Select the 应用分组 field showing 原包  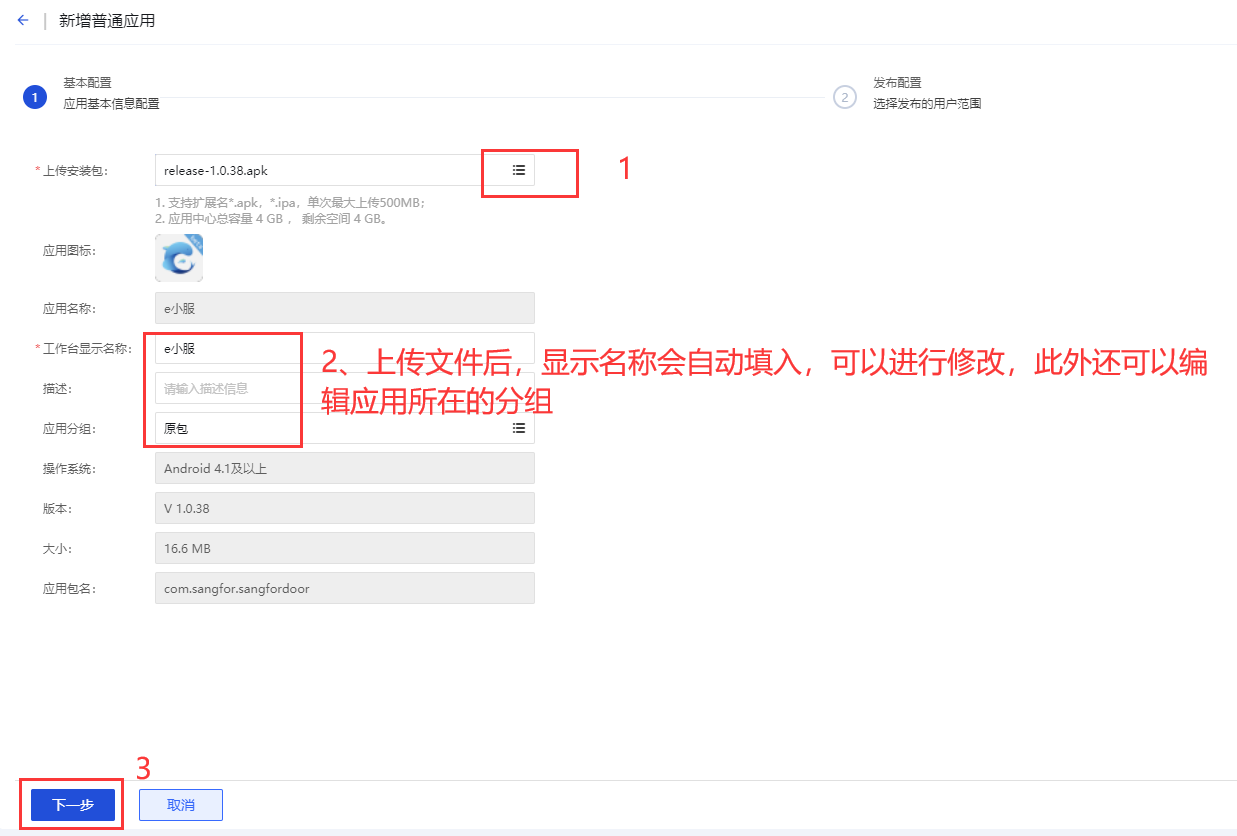pyautogui.click(x=345, y=428)
